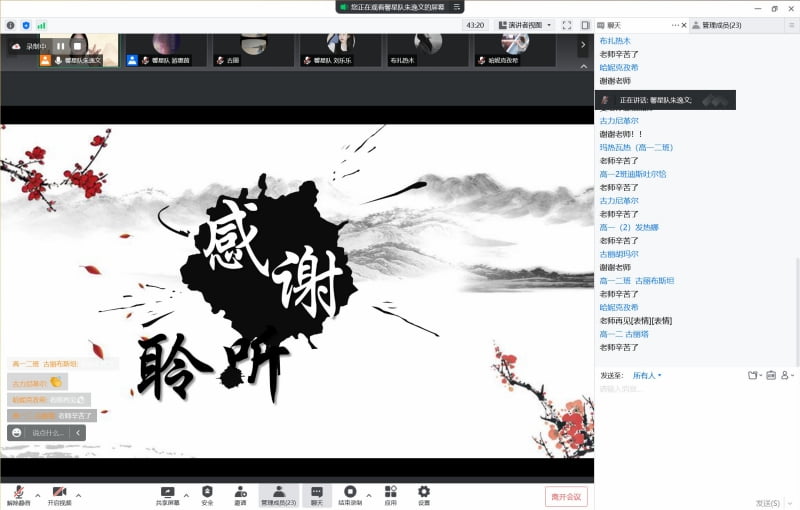Pause the recording in the 录制中 bar
This screenshot has width=800, height=510.
[60, 46]
